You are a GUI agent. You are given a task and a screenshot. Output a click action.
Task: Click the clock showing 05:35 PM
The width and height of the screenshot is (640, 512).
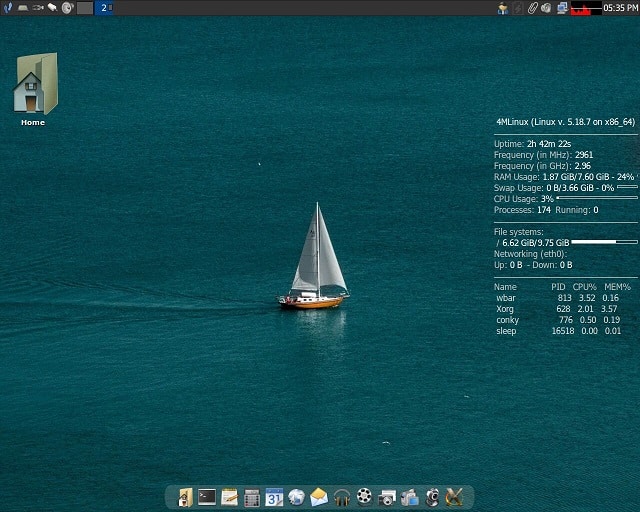621,8
